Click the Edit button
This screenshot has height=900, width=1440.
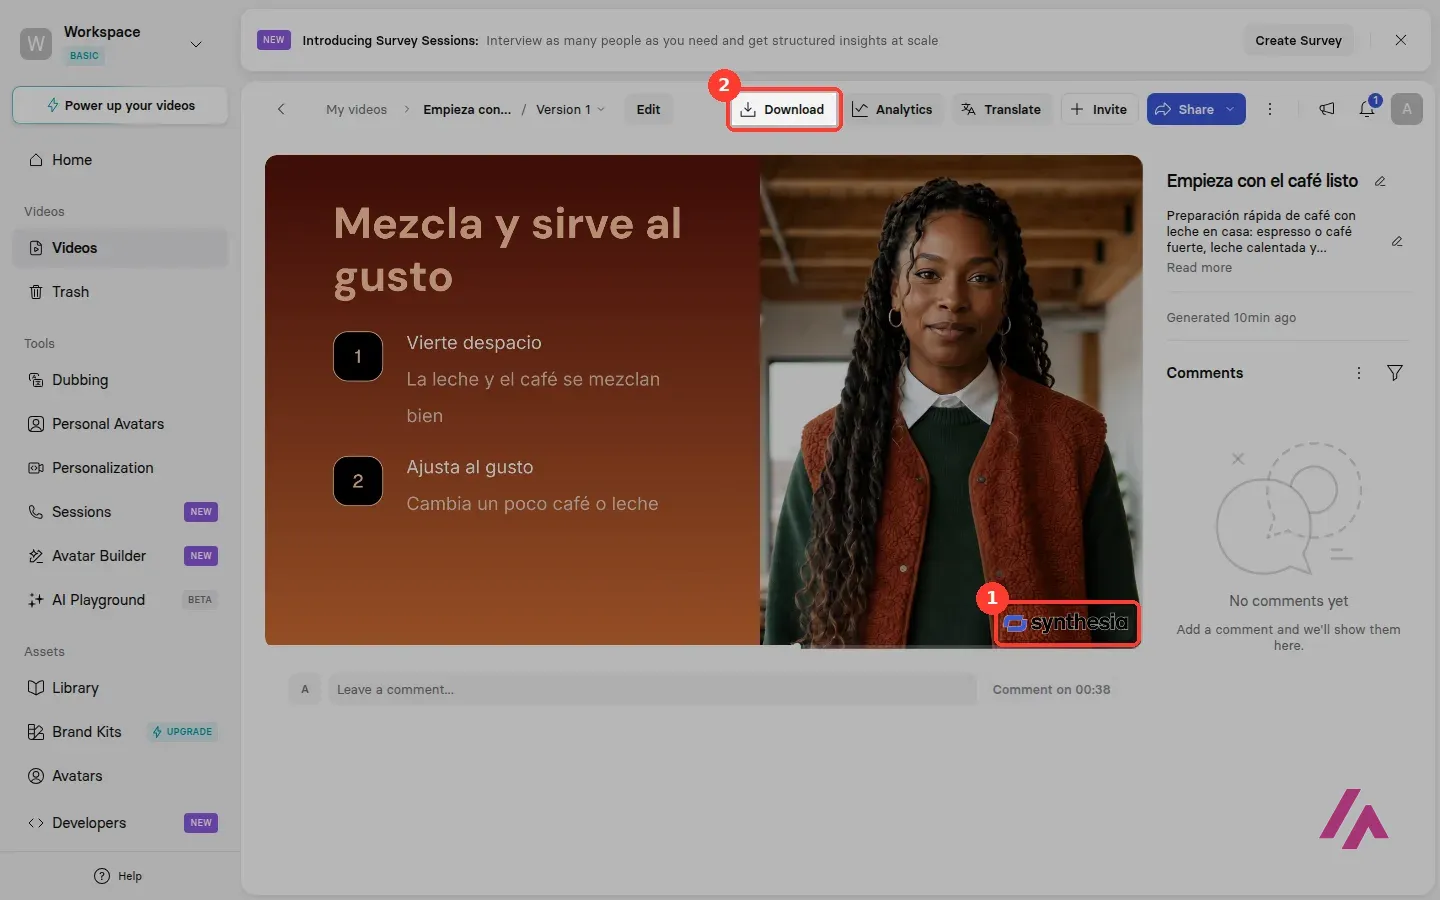[648, 110]
